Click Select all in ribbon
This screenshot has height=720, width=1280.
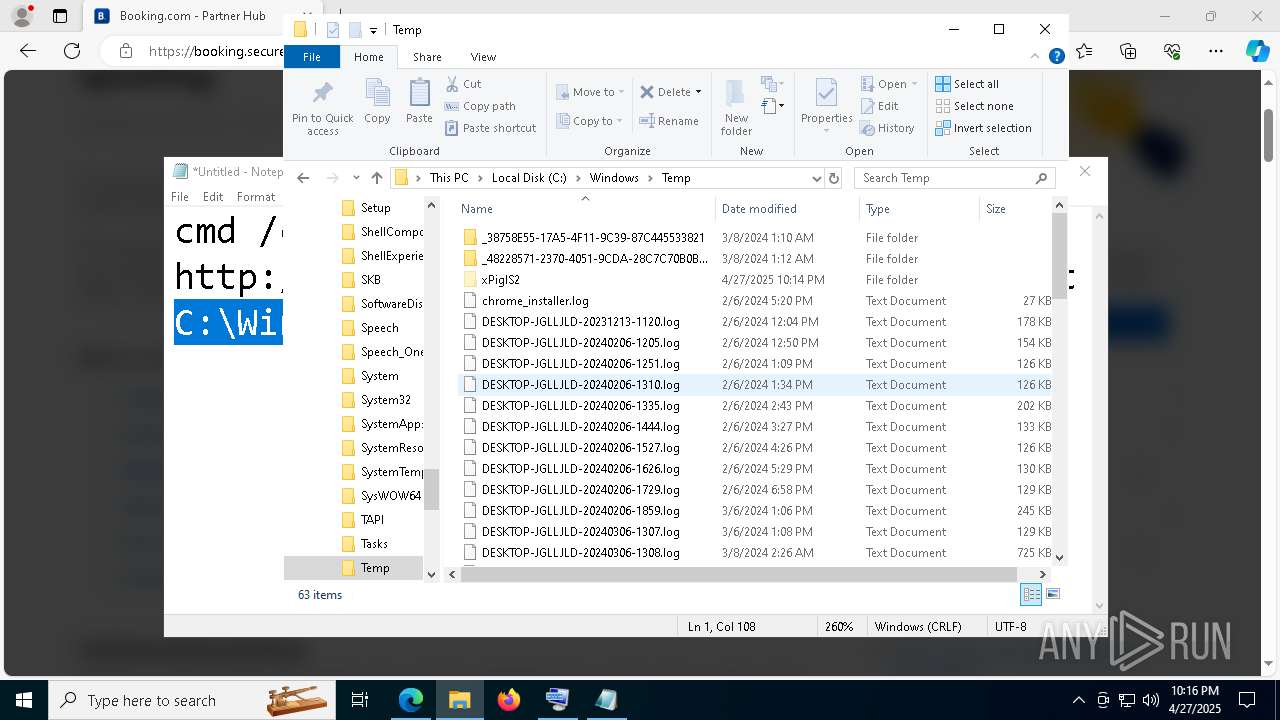pyautogui.click(x=967, y=84)
